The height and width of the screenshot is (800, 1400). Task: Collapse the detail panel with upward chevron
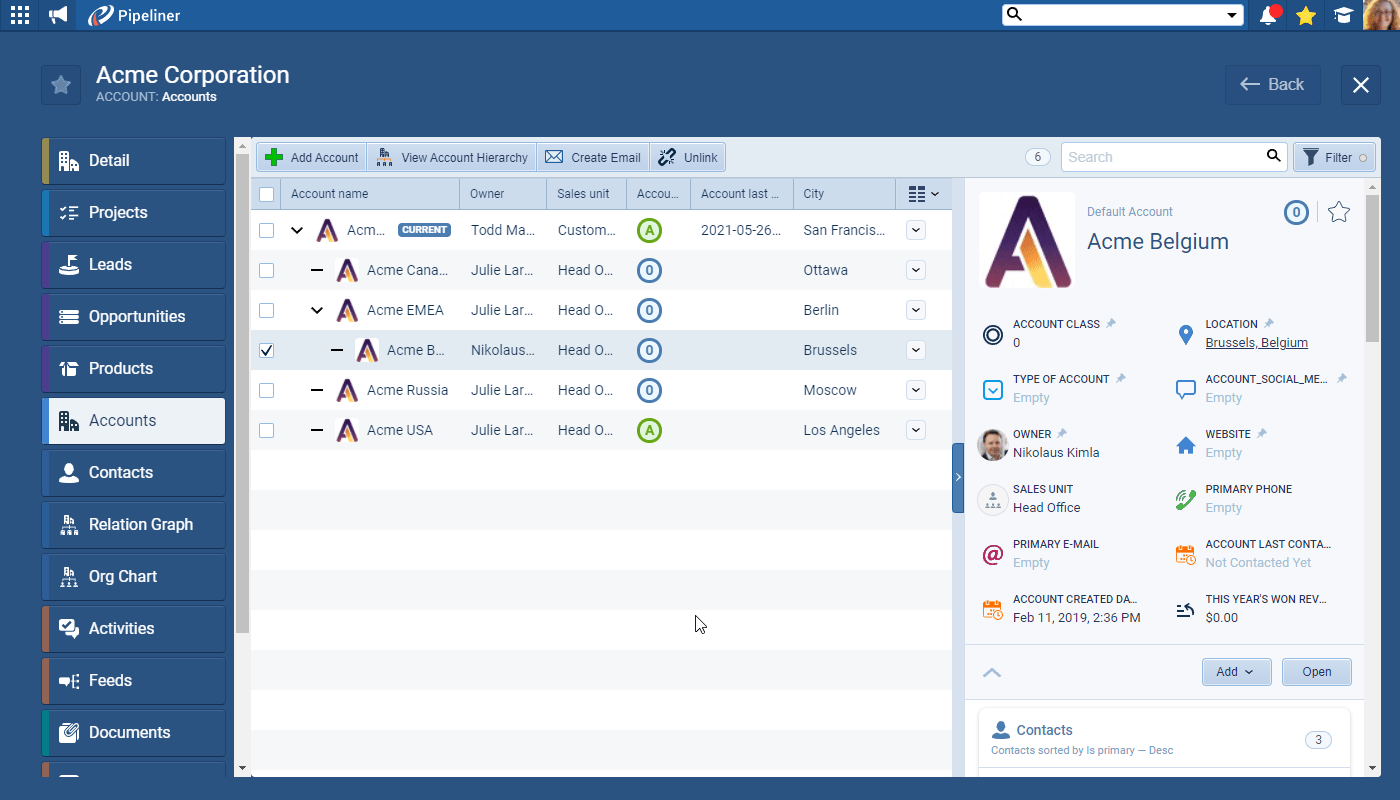pos(992,672)
